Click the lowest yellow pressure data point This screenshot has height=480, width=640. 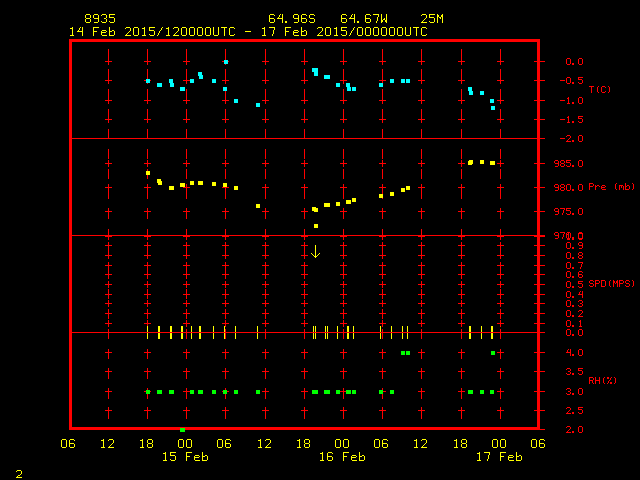click(x=316, y=226)
